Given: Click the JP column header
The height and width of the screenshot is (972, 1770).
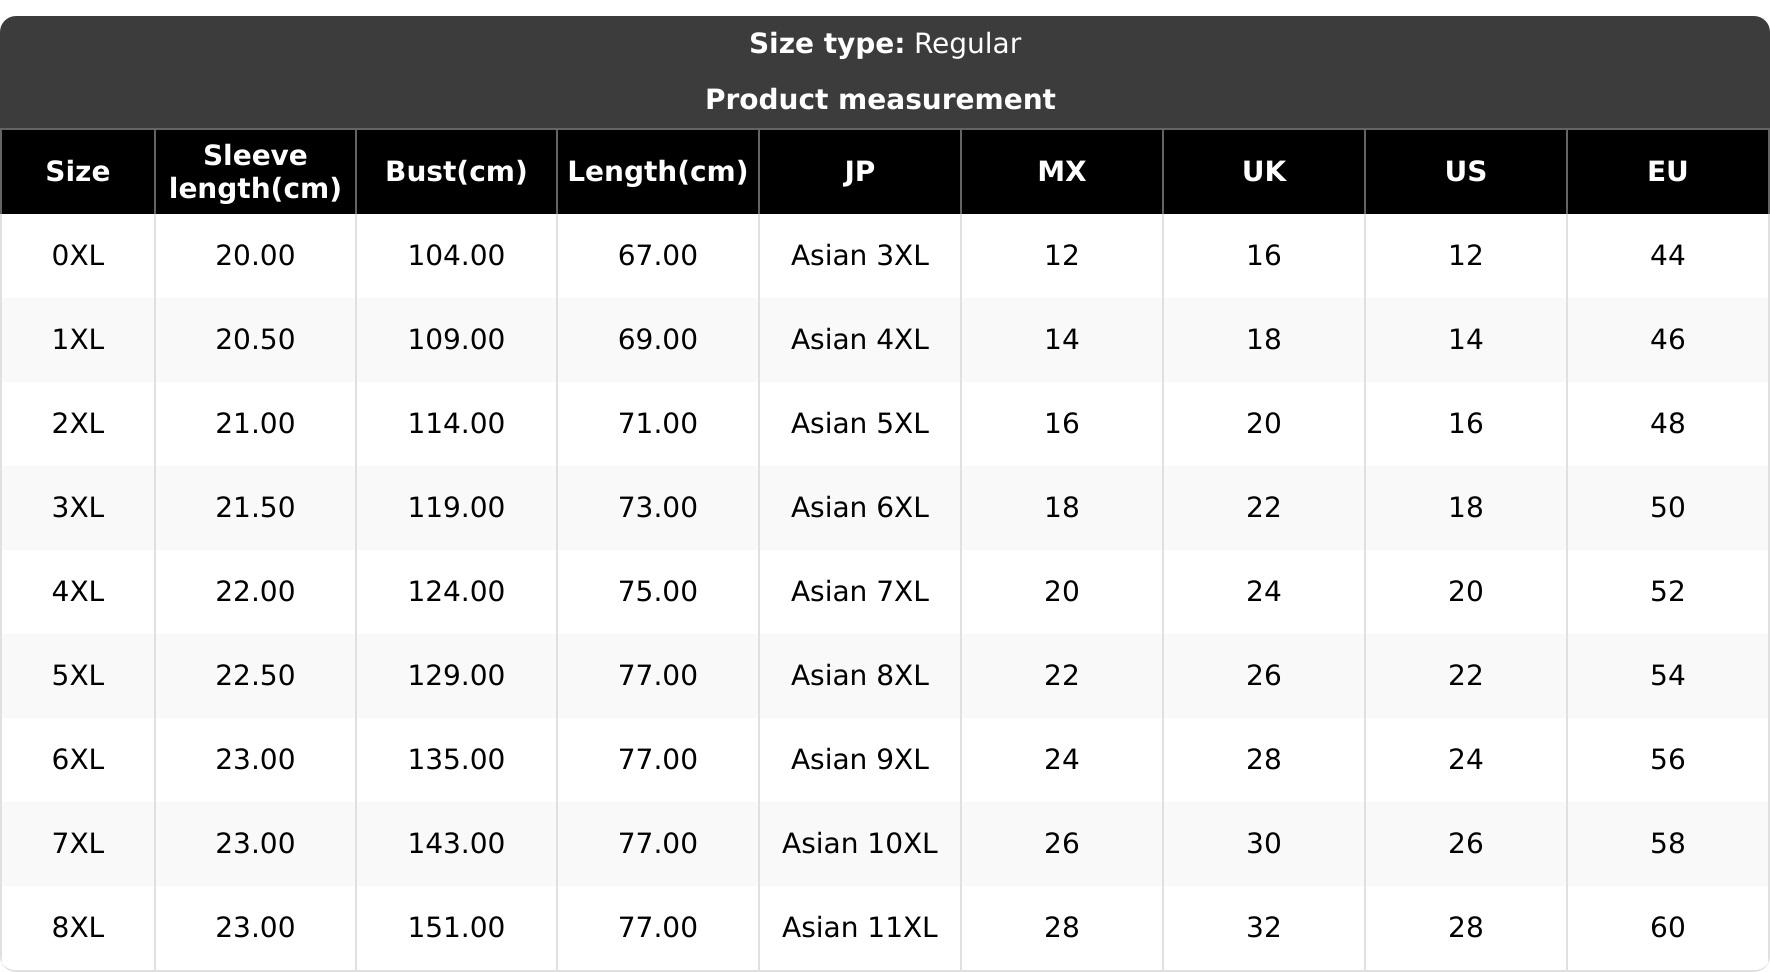Looking at the screenshot, I should pyautogui.click(x=859, y=172).
